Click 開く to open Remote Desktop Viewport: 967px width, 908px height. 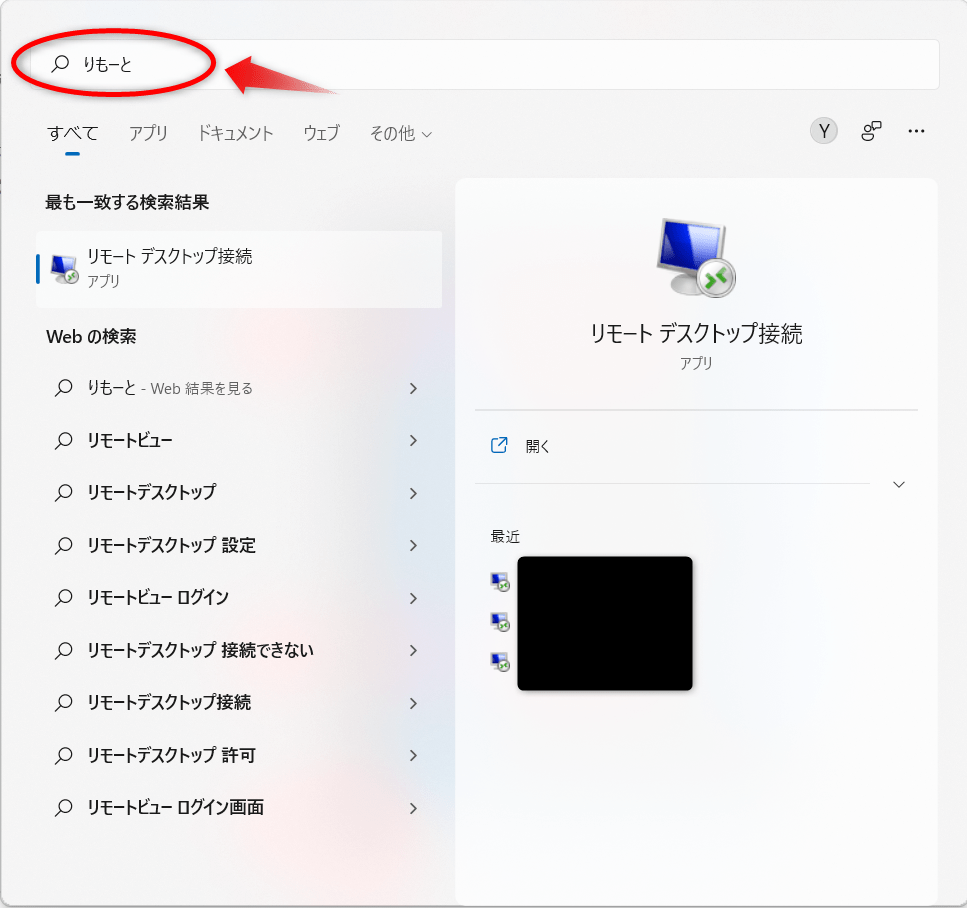537,446
